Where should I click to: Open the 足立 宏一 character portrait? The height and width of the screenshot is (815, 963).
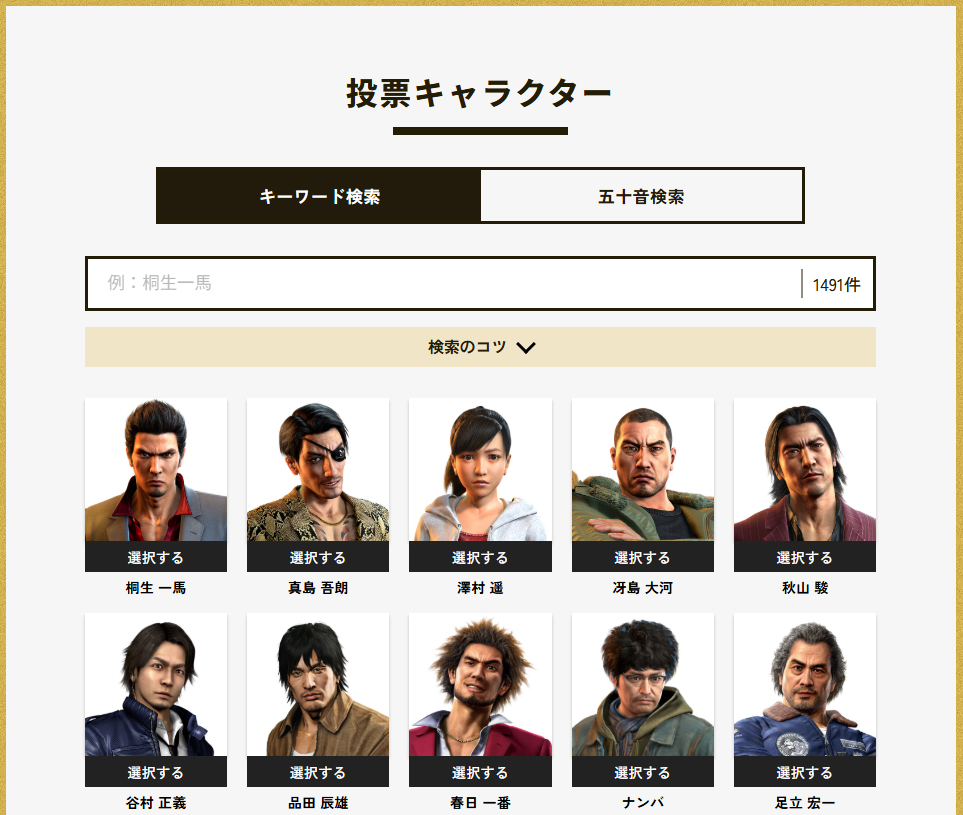pyautogui.click(x=805, y=685)
